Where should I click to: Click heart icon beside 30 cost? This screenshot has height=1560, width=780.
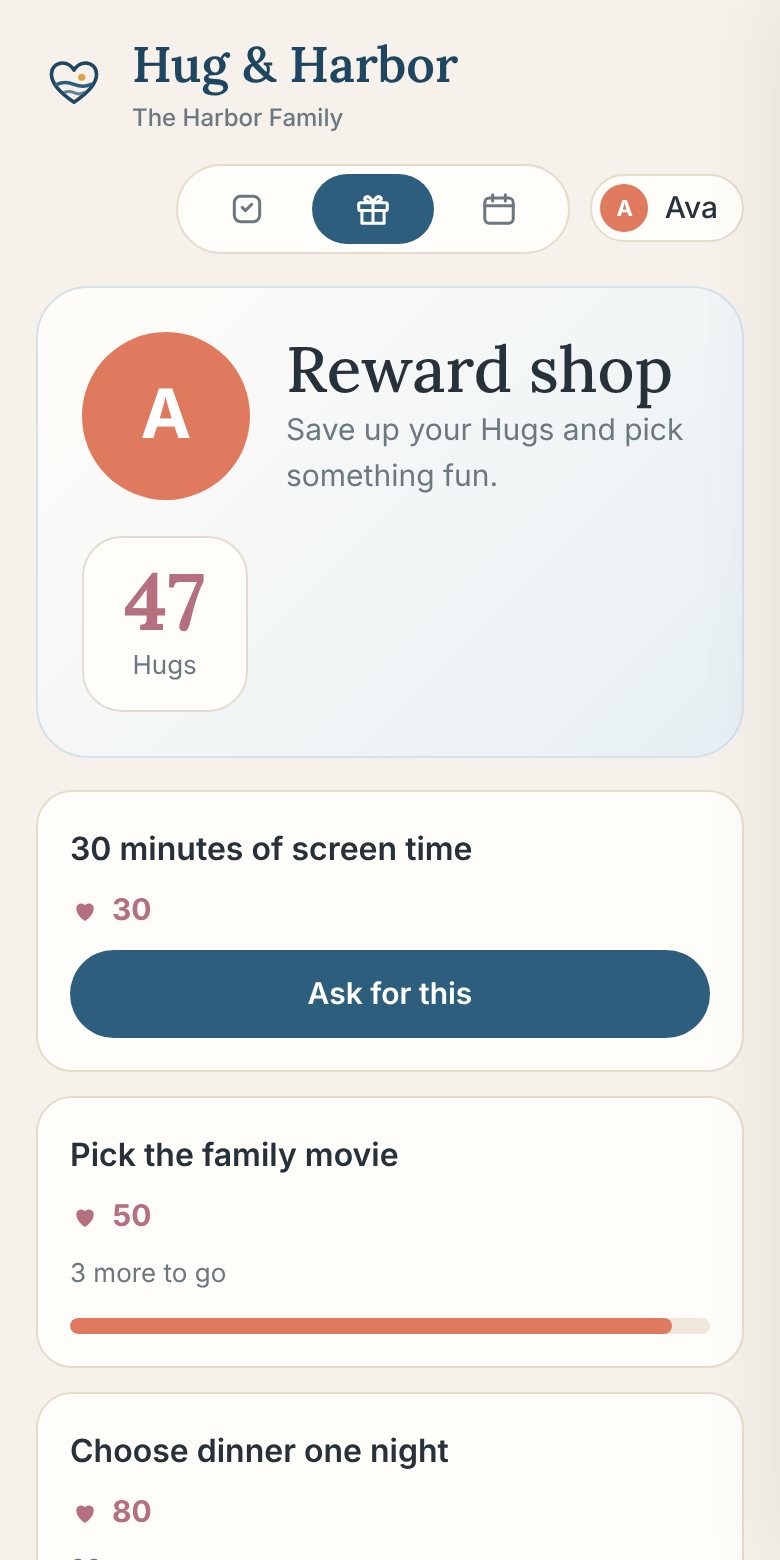[x=85, y=911]
